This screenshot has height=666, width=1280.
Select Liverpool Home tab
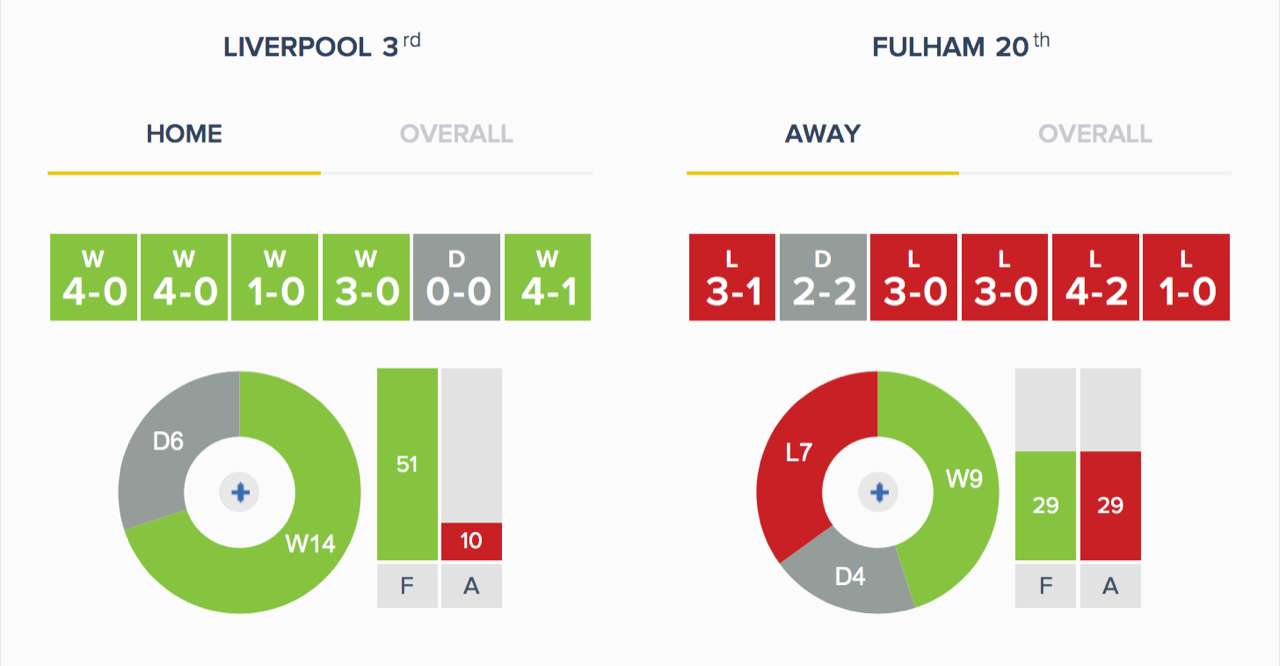pos(184,134)
